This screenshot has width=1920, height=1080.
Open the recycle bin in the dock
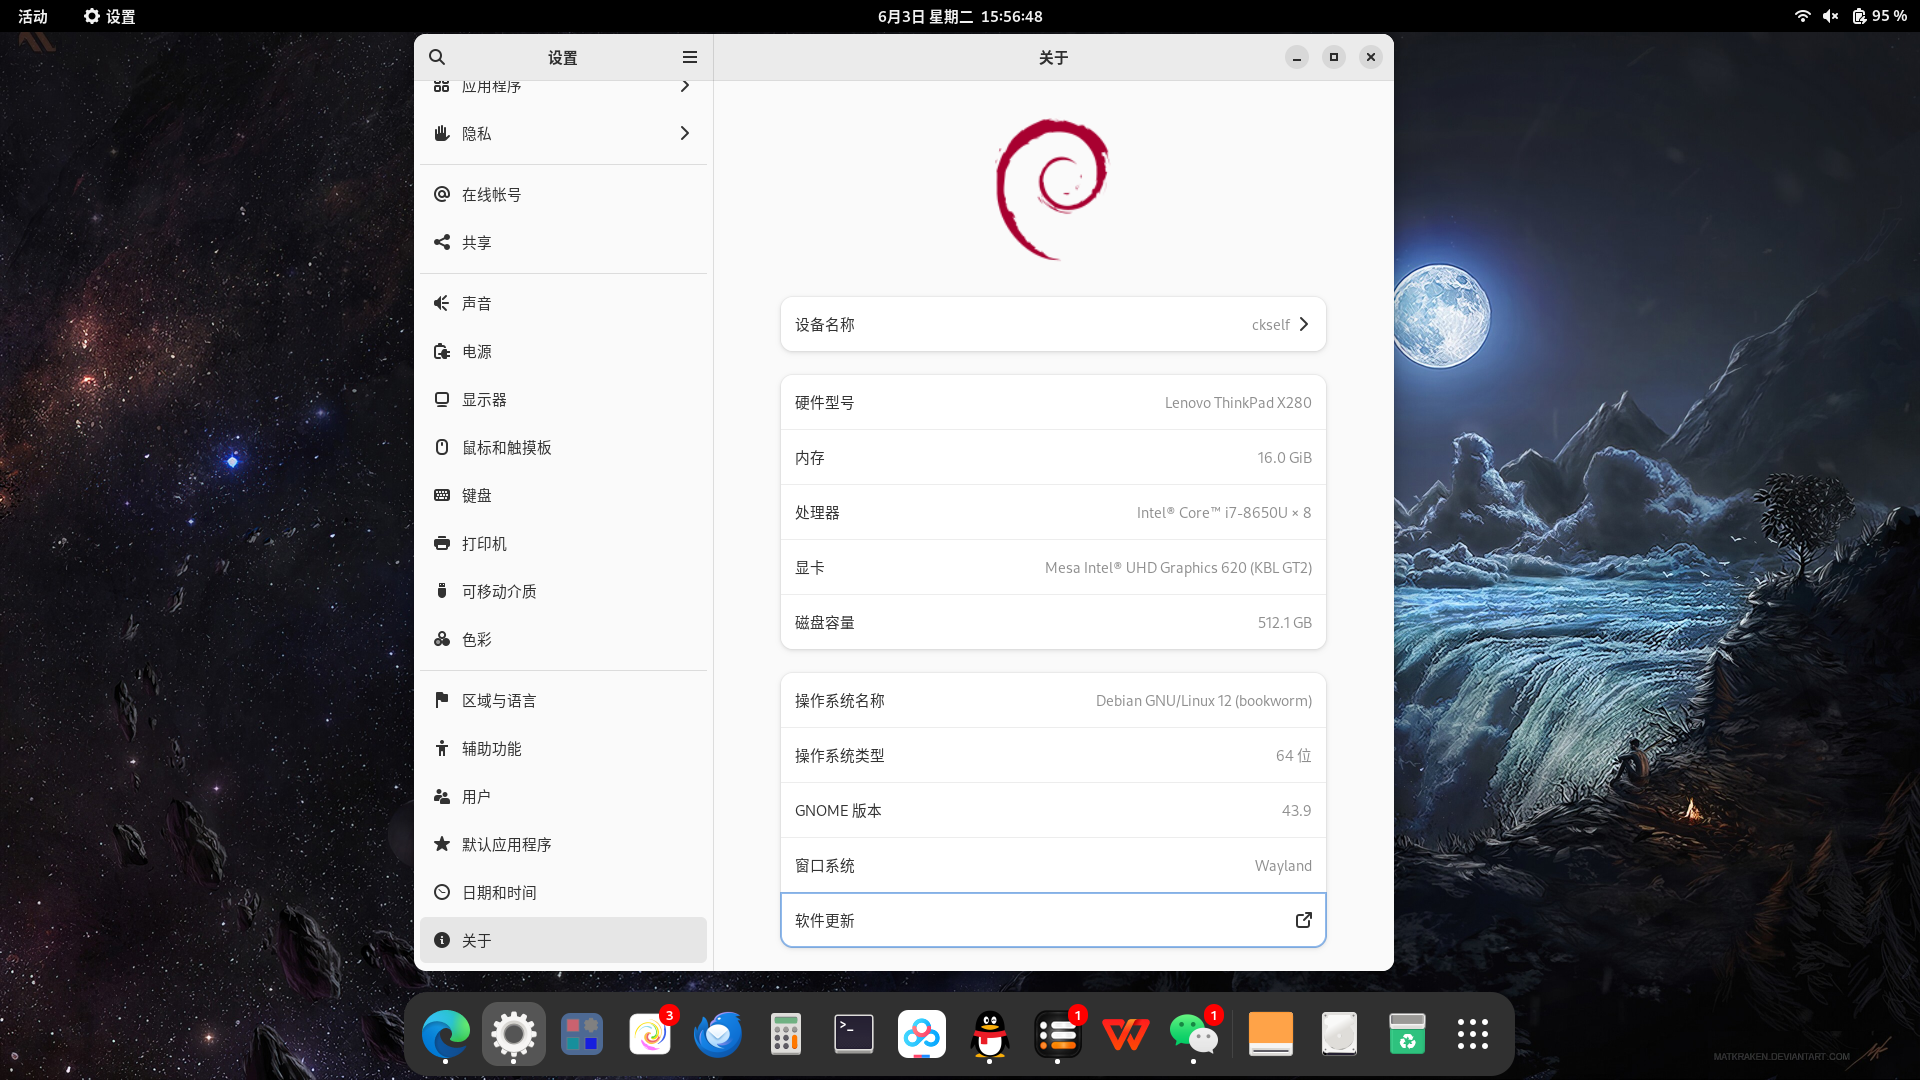coord(1407,1034)
